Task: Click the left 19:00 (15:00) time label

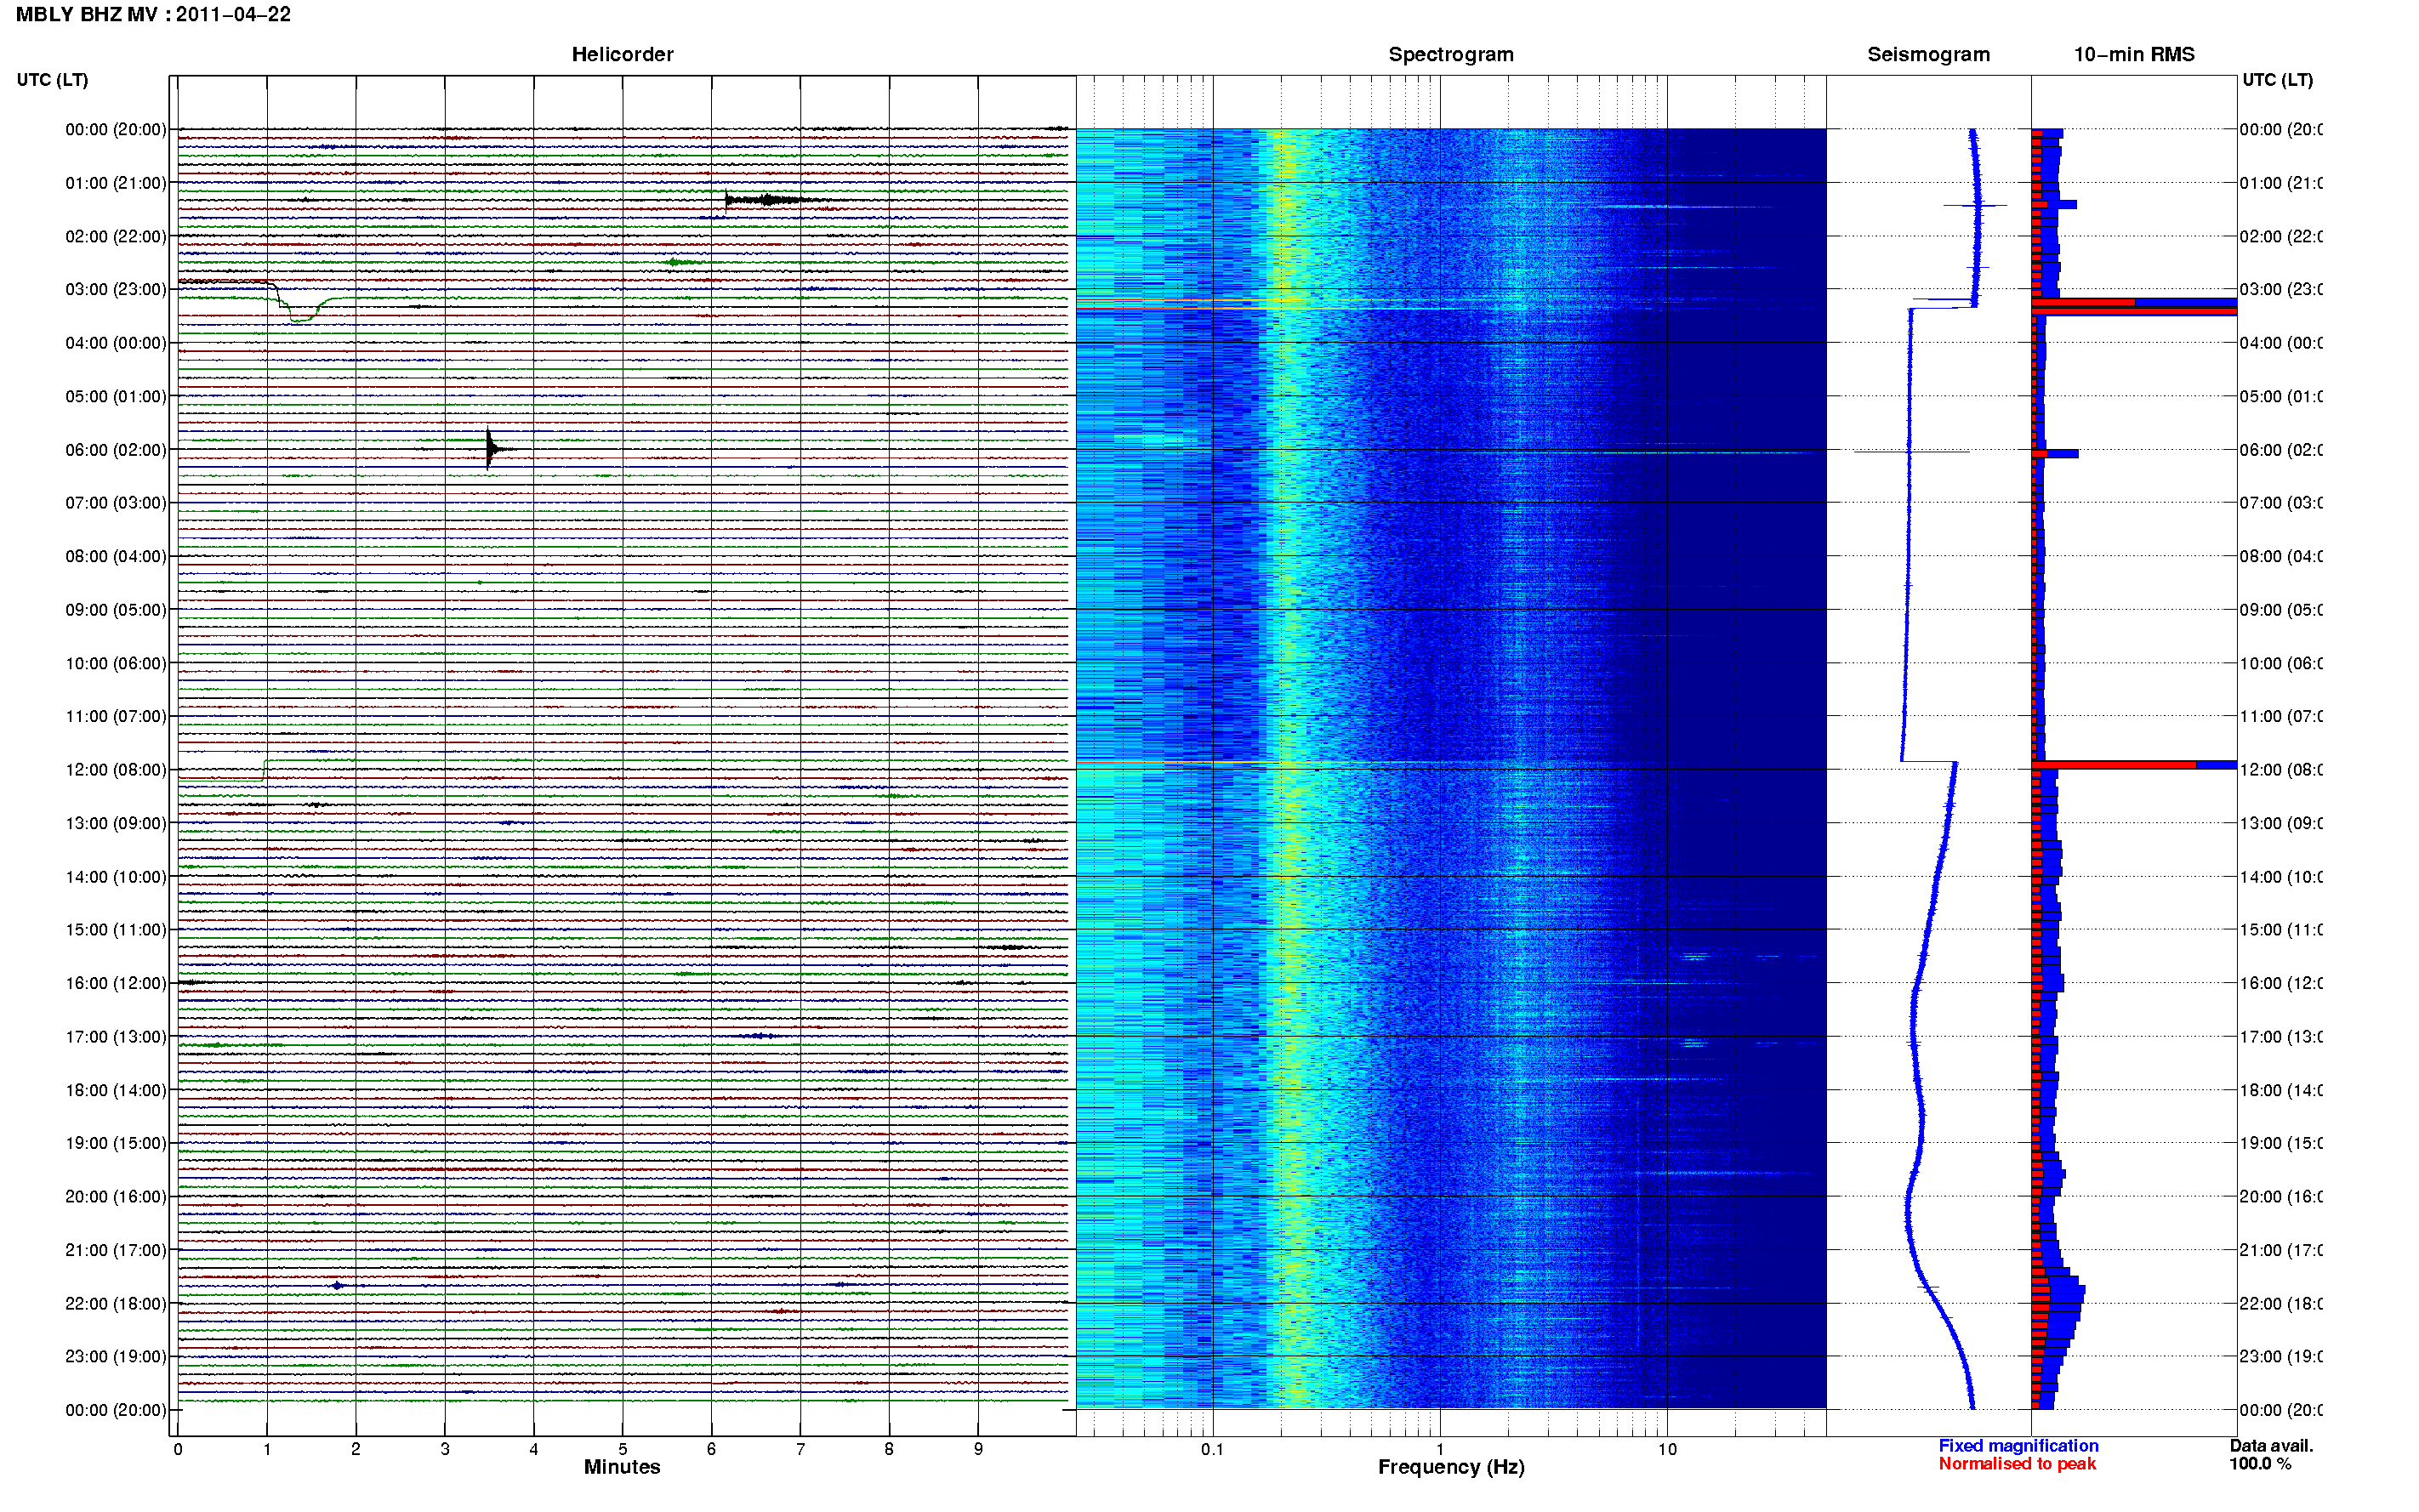Action: coord(116,1142)
